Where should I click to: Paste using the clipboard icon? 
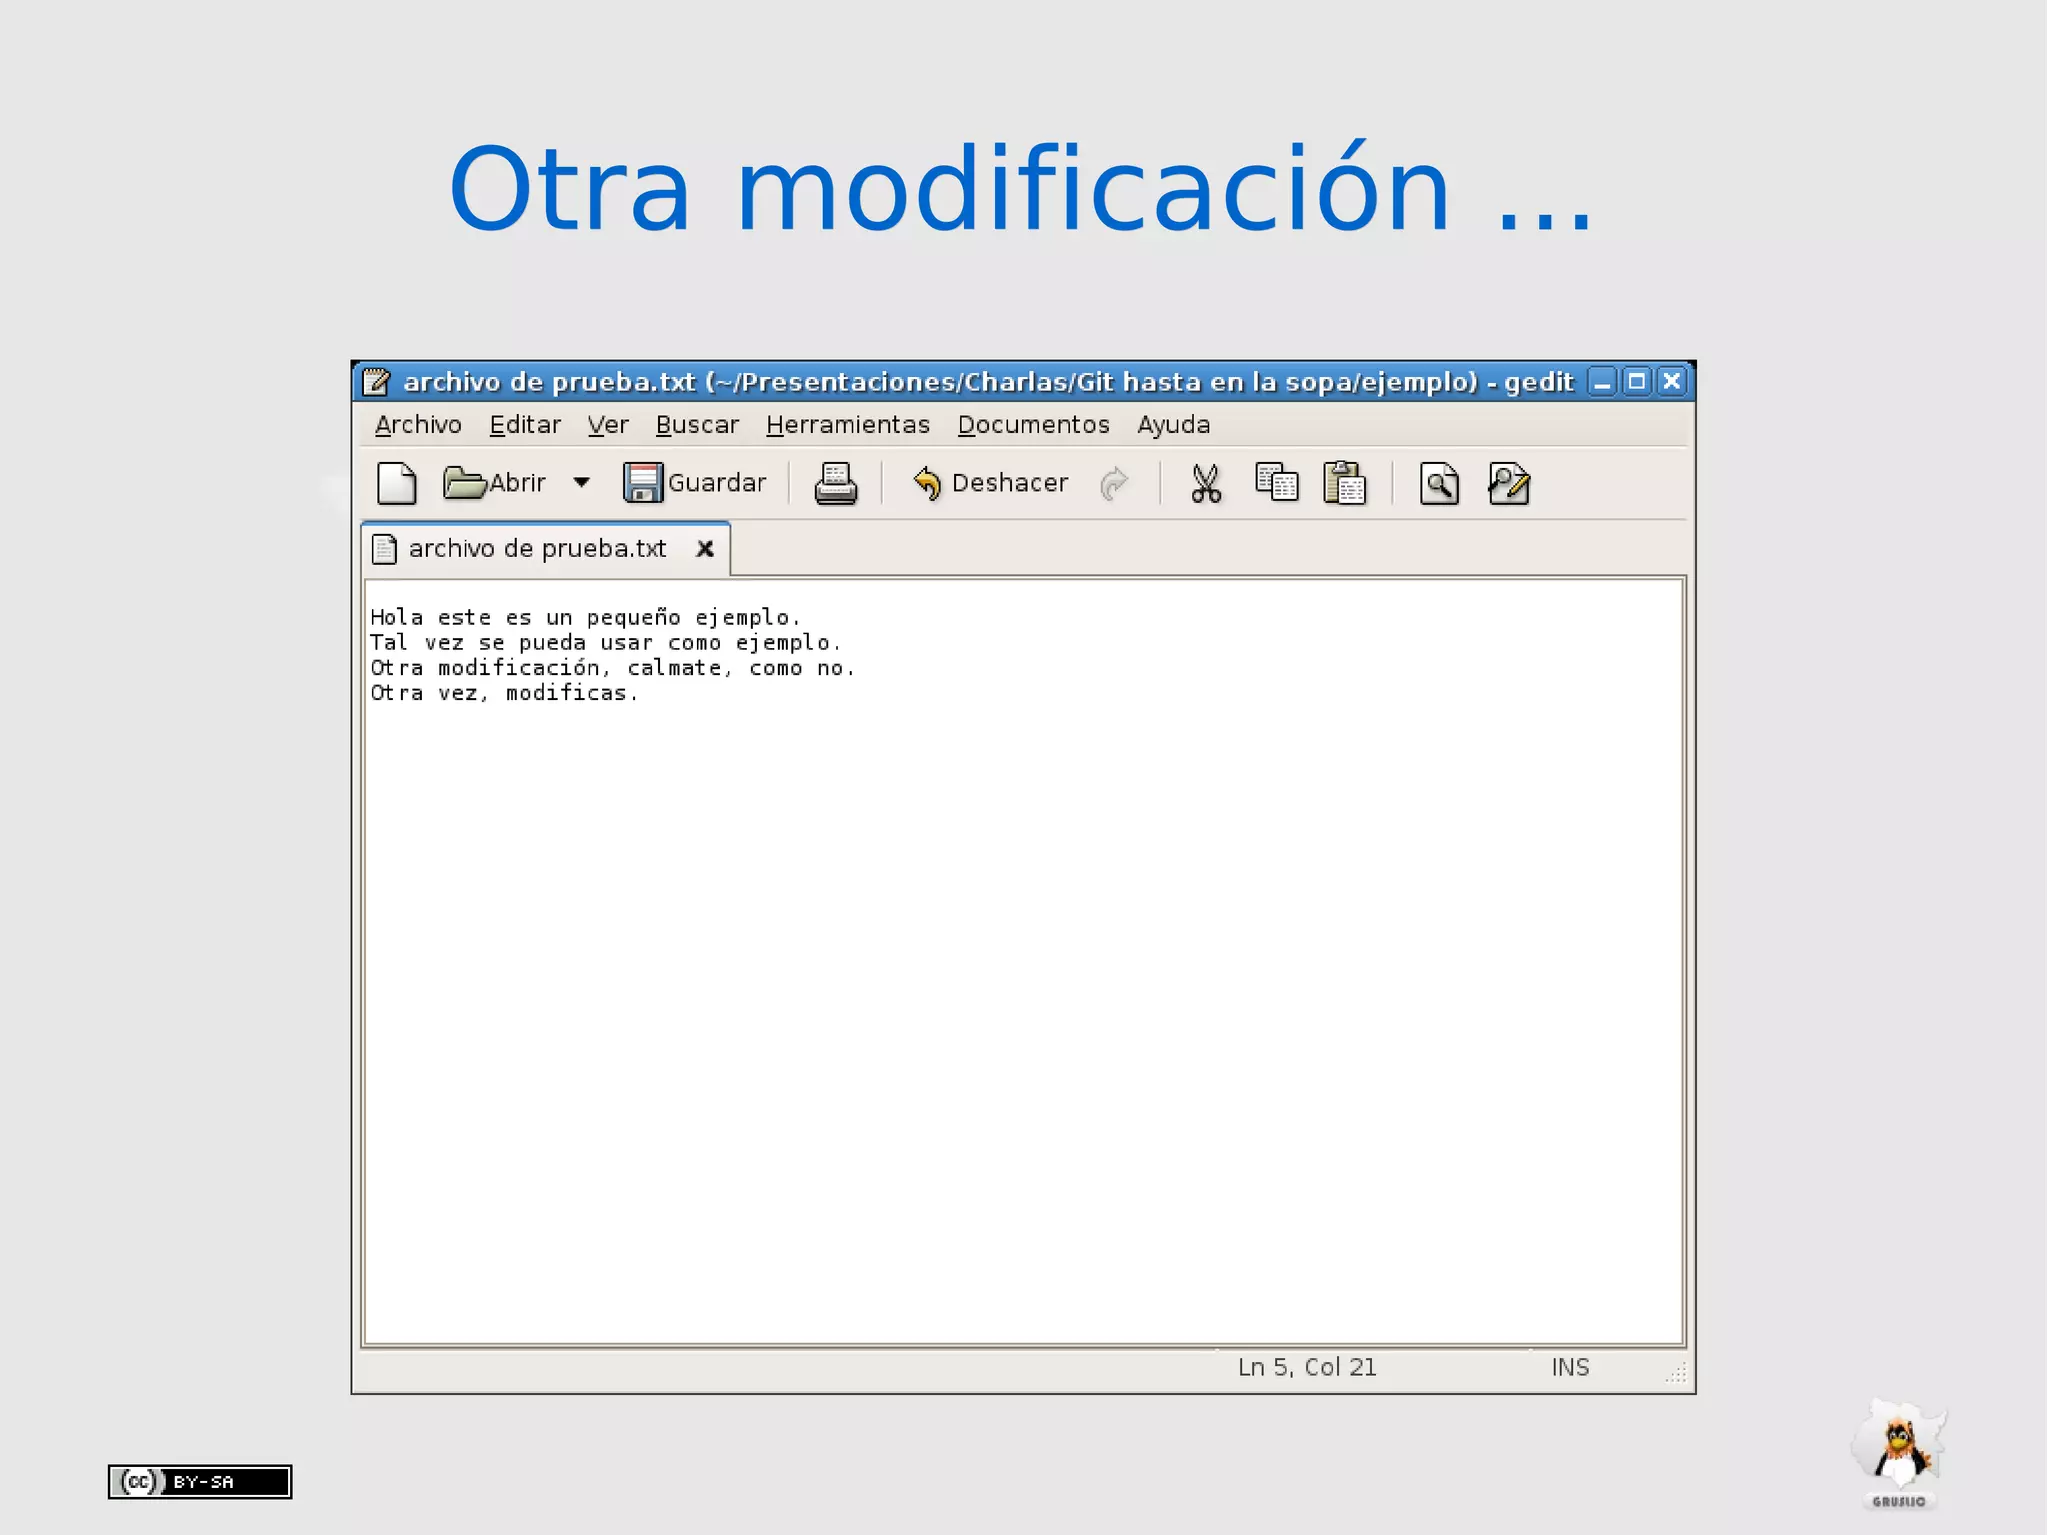point(1345,482)
